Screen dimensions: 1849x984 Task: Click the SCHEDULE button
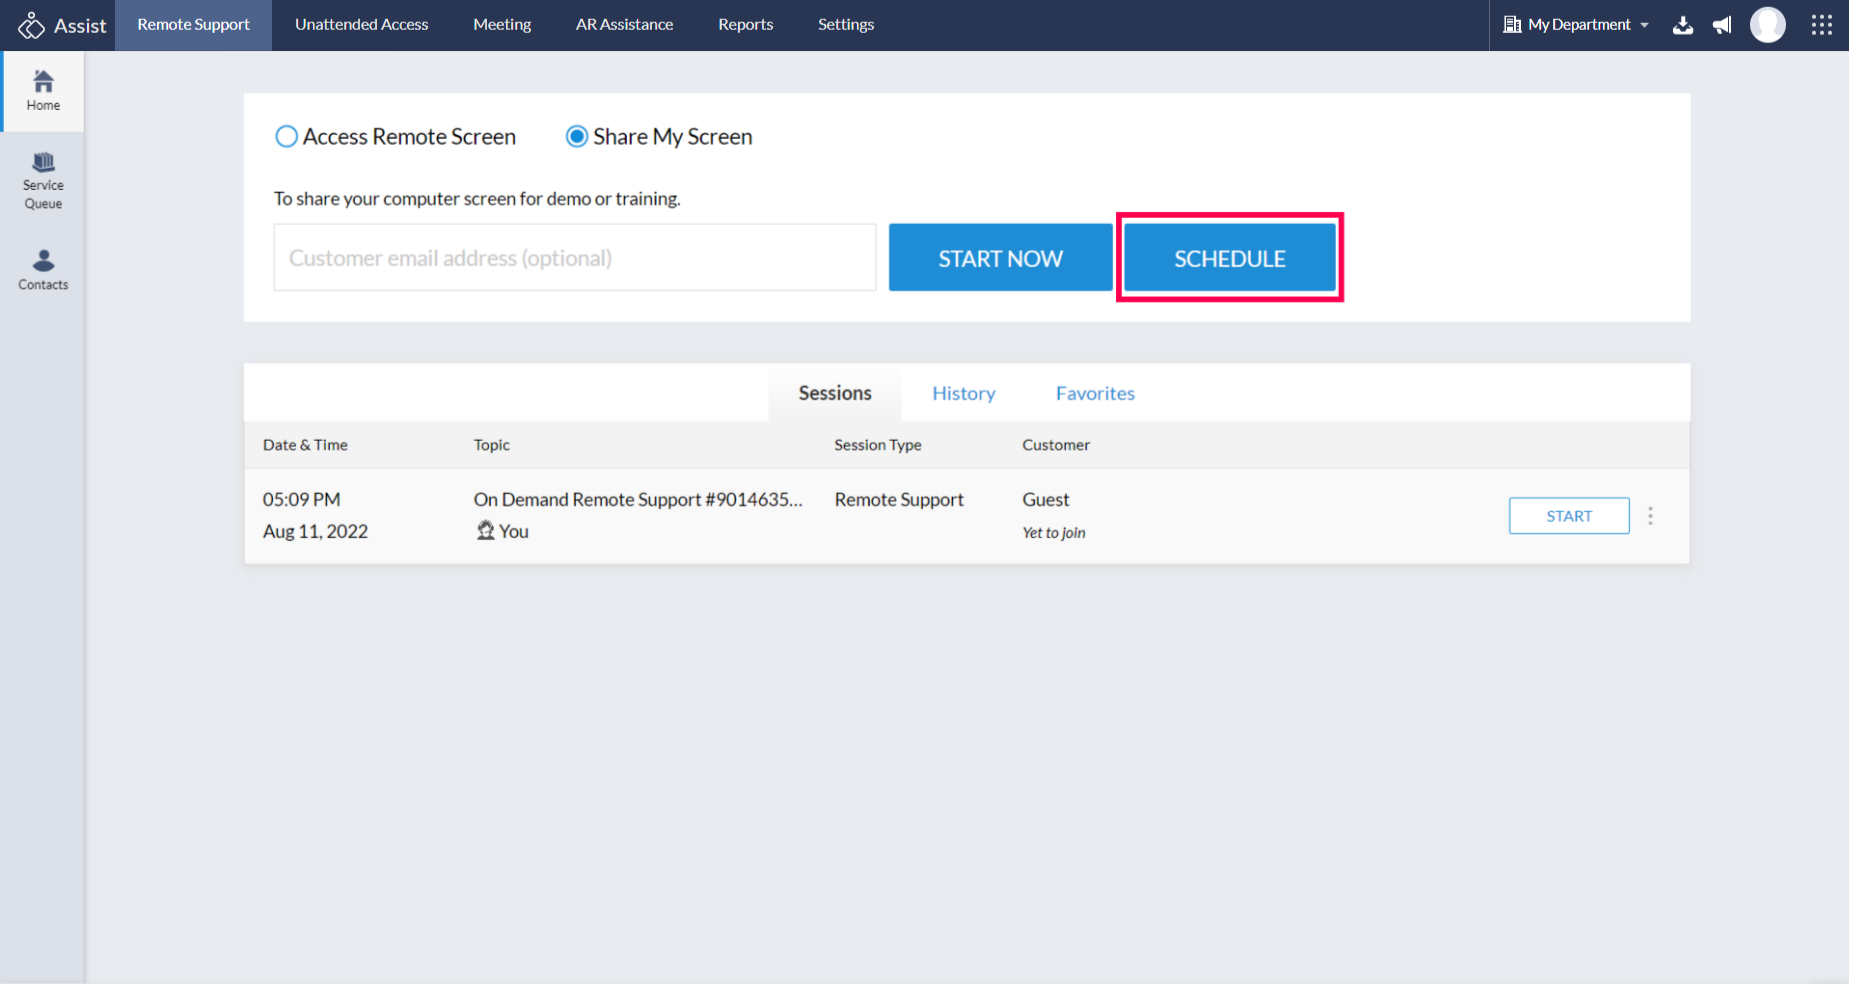tap(1229, 258)
